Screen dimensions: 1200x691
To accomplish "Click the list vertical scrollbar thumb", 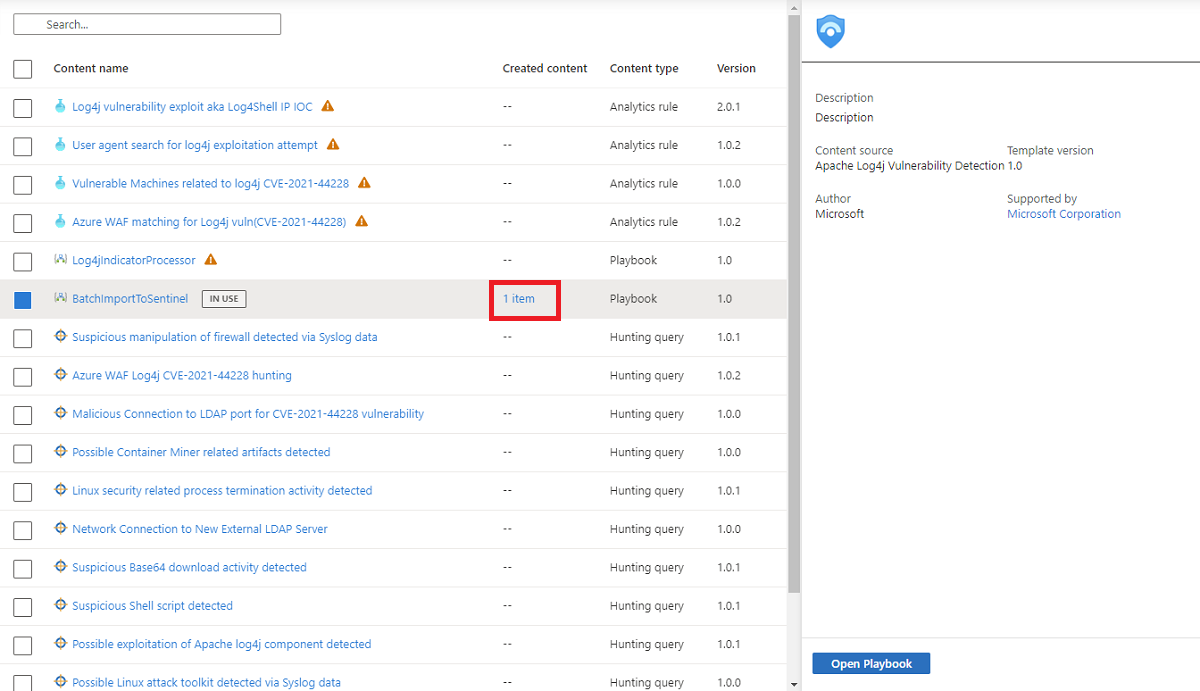I will [794, 304].
